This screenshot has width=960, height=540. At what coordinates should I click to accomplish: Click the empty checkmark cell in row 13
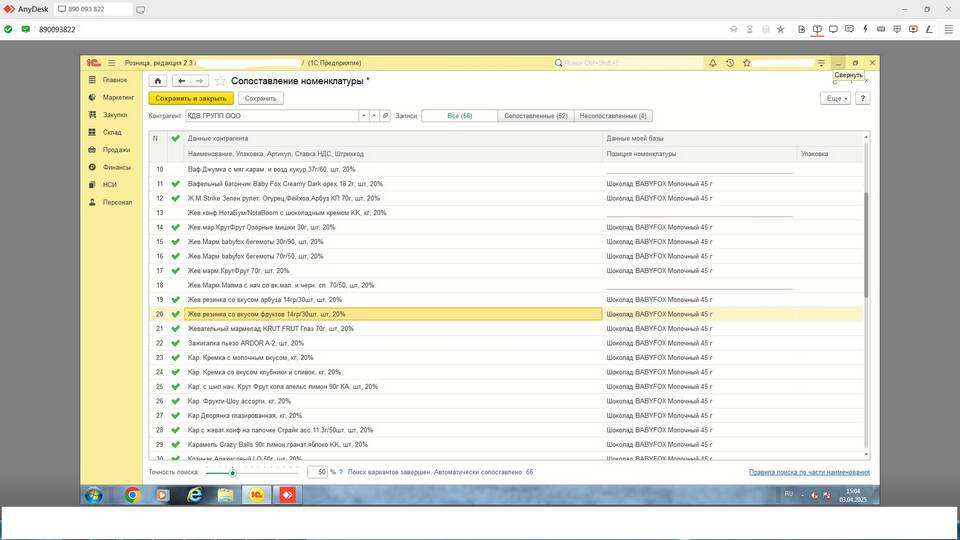pos(176,212)
